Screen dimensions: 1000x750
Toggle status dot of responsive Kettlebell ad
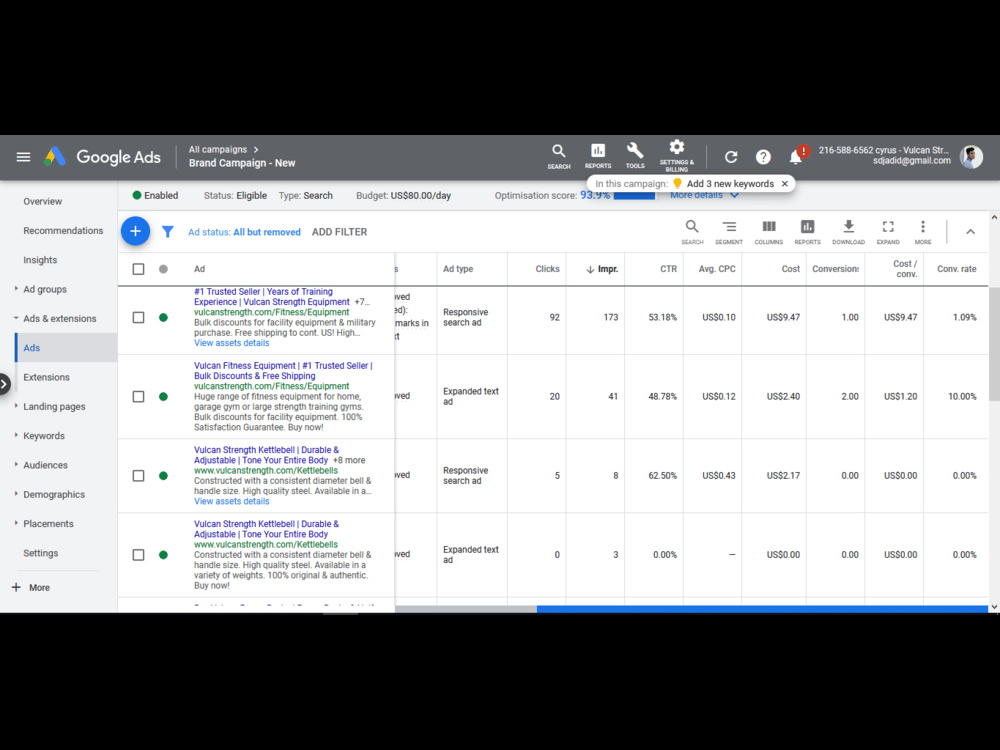coord(163,476)
